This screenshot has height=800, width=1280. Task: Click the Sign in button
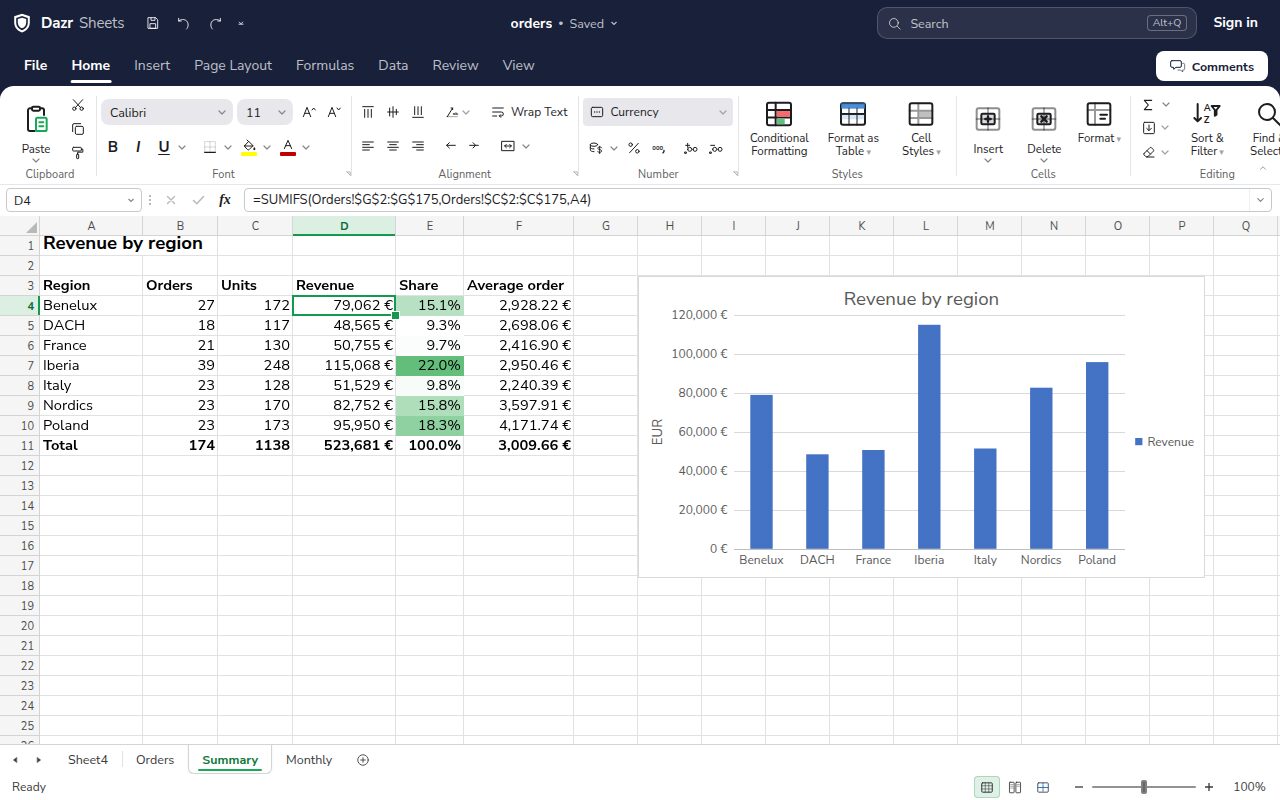(1235, 23)
